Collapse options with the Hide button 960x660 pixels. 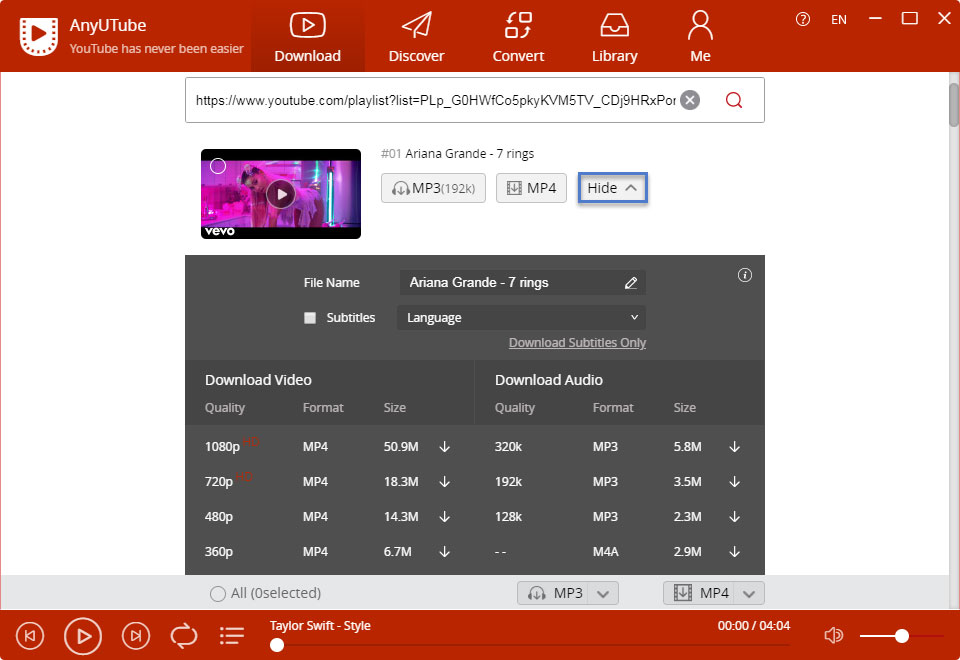click(612, 188)
